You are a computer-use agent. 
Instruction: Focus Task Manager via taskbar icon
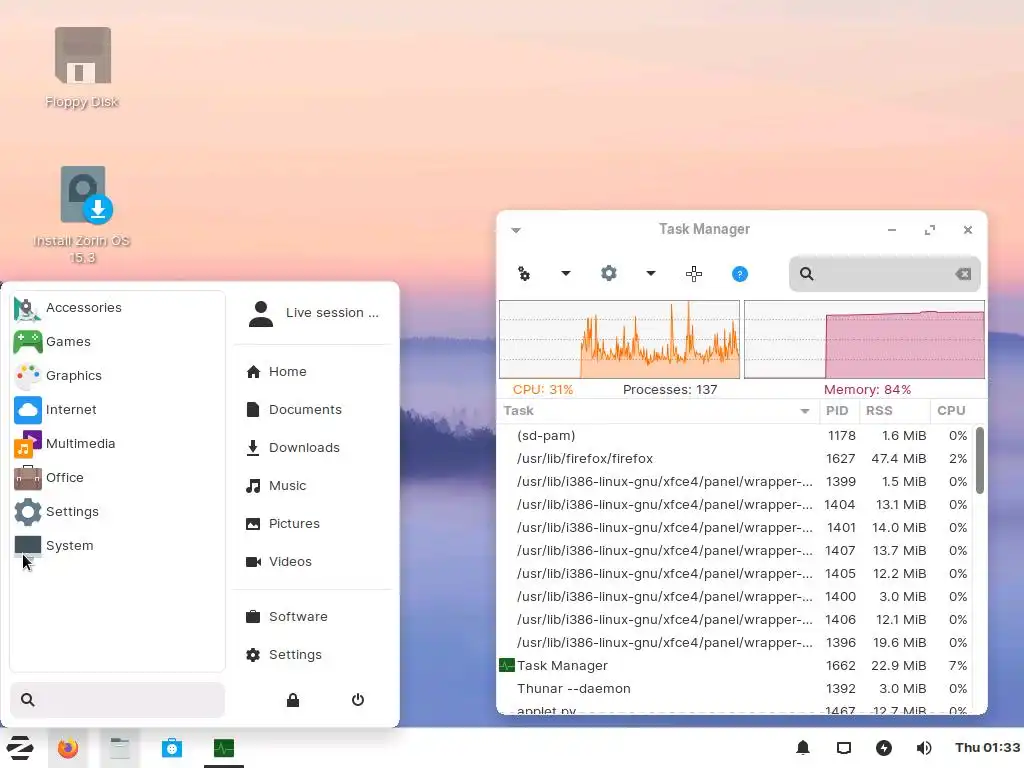(224, 748)
